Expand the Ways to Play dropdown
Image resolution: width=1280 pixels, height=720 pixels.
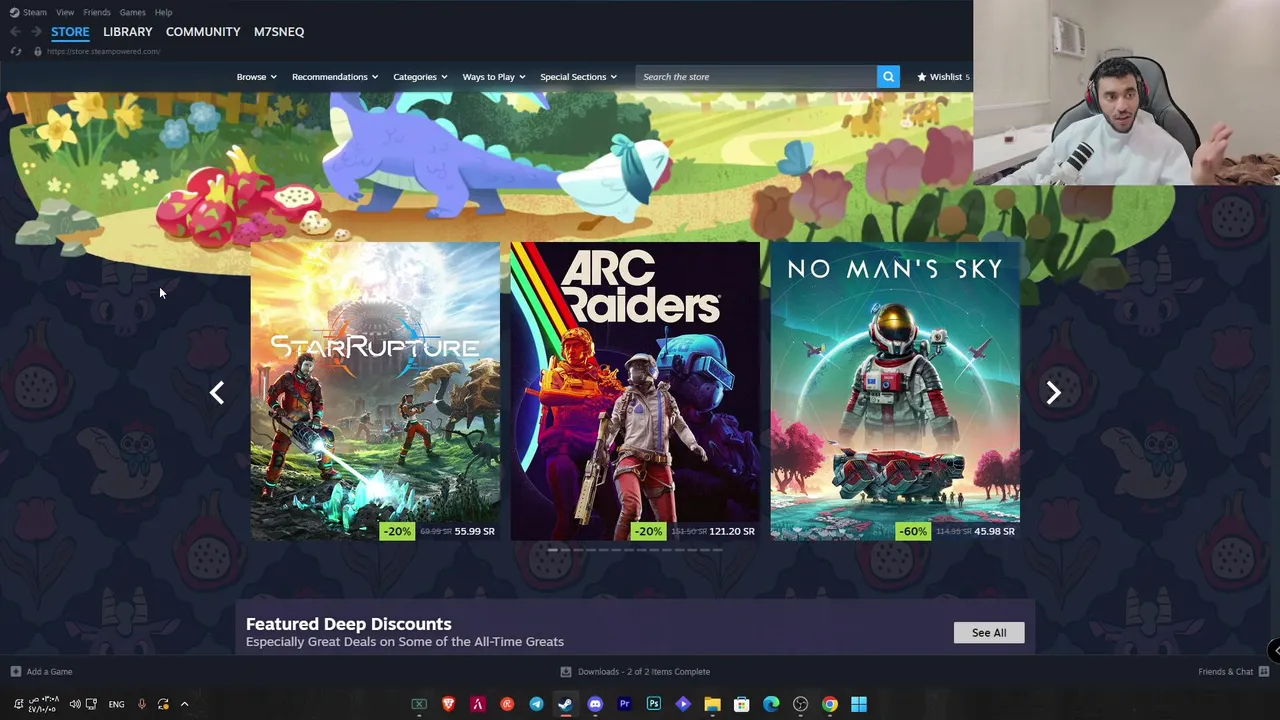click(494, 77)
